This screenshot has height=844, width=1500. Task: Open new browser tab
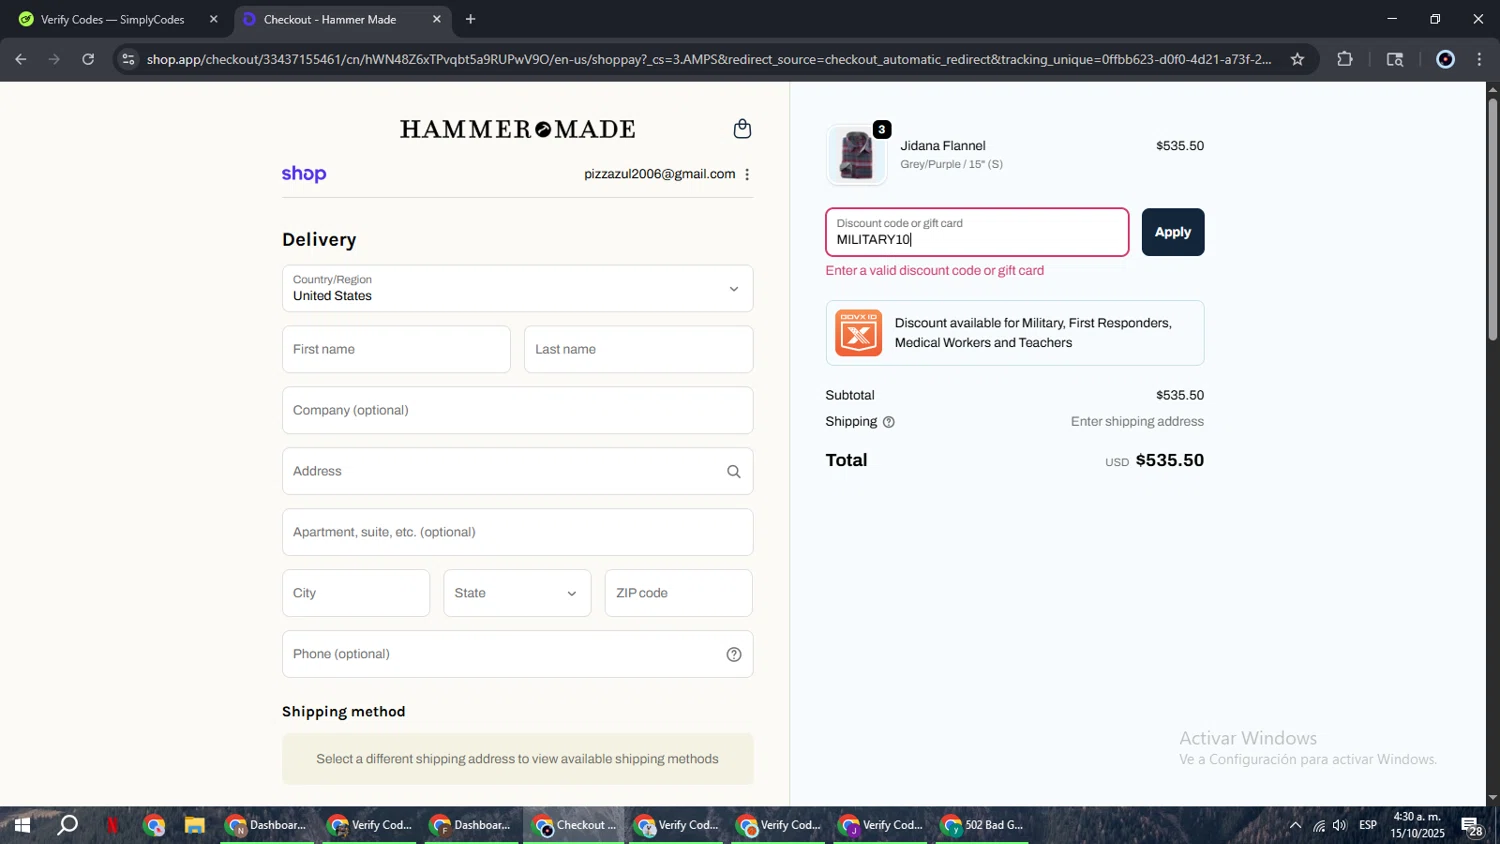(x=470, y=19)
